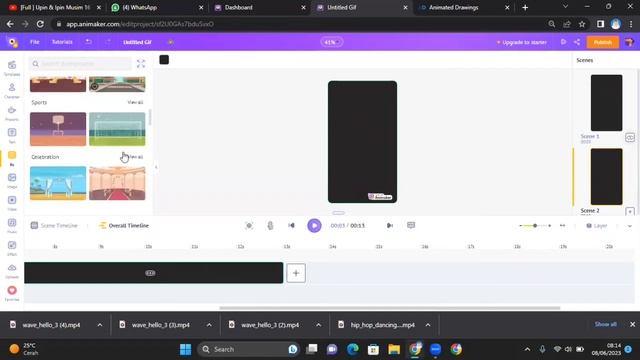Add a new scene with timeline plus button
Viewport: 640px width, 360px height.
296,273
